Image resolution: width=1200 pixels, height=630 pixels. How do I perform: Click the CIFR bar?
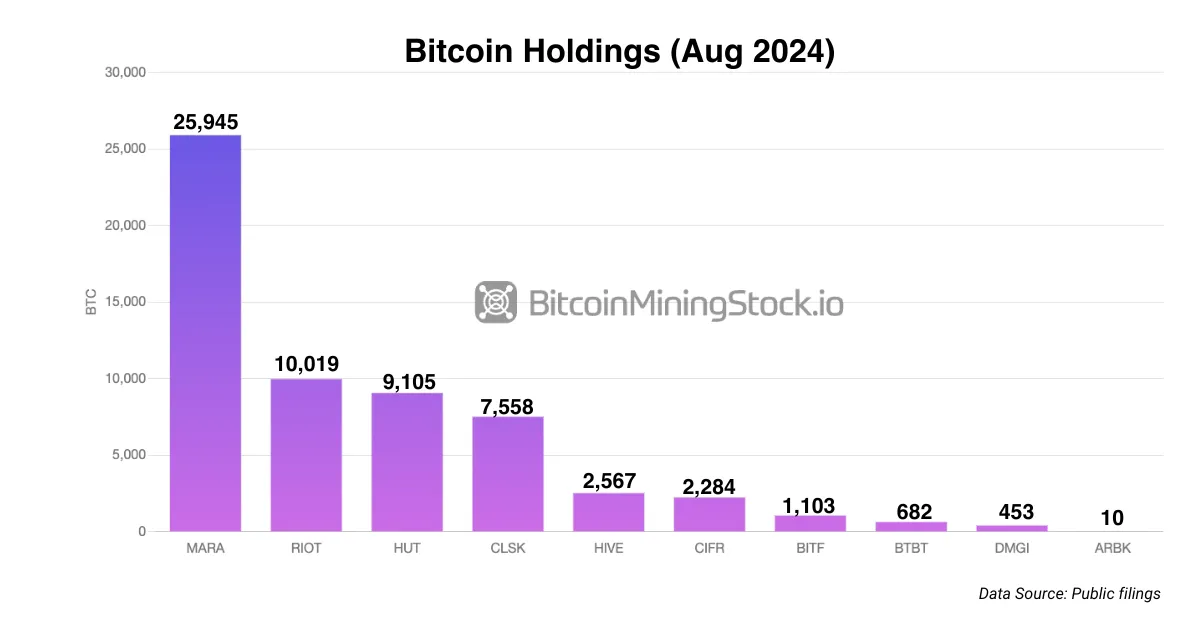click(x=709, y=514)
